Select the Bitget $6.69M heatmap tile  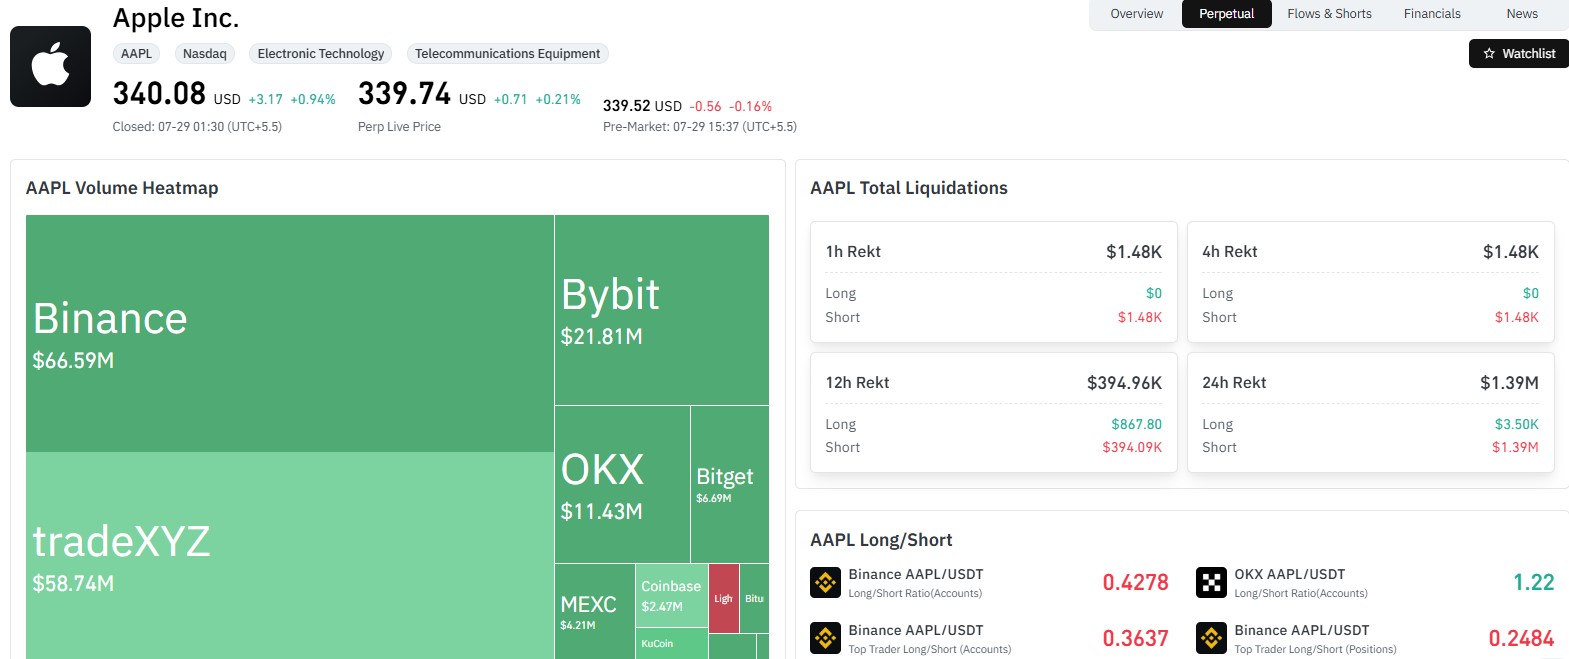click(x=730, y=484)
